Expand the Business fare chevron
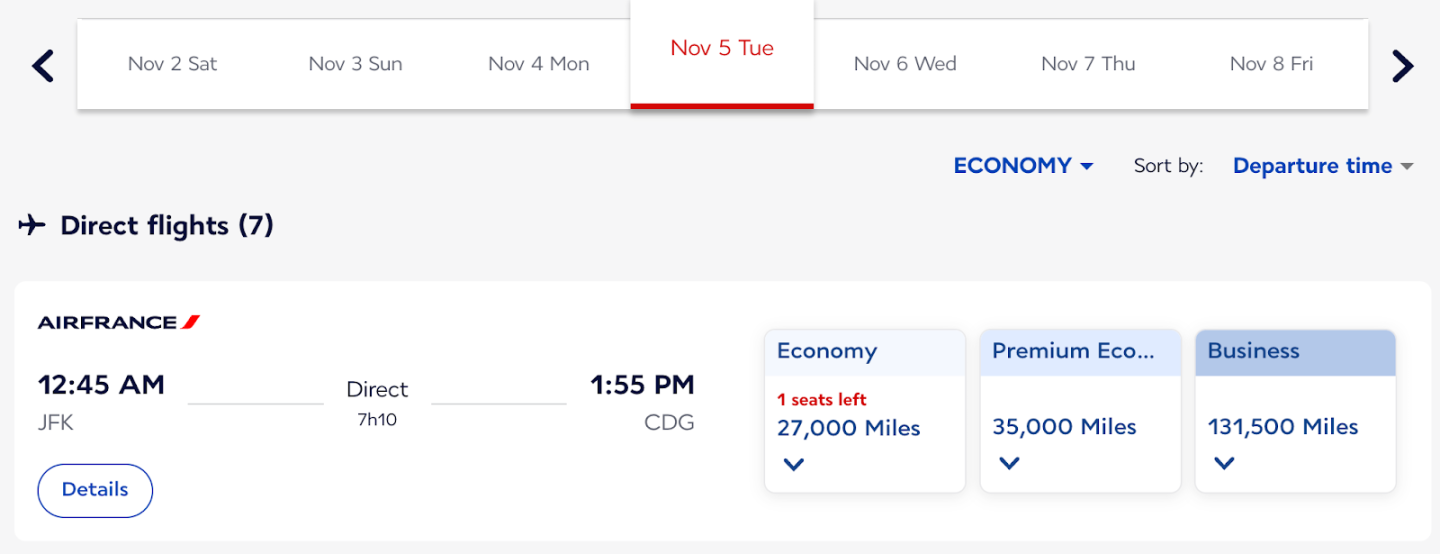1440x554 pixels. click(1224, 463)
